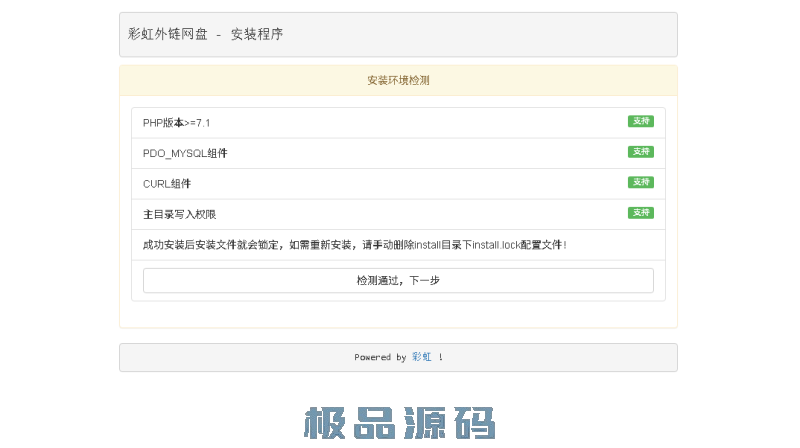800x448 pixels.
Task: Click the 支持 badge for CURL组件
Action: pos(640,183)
